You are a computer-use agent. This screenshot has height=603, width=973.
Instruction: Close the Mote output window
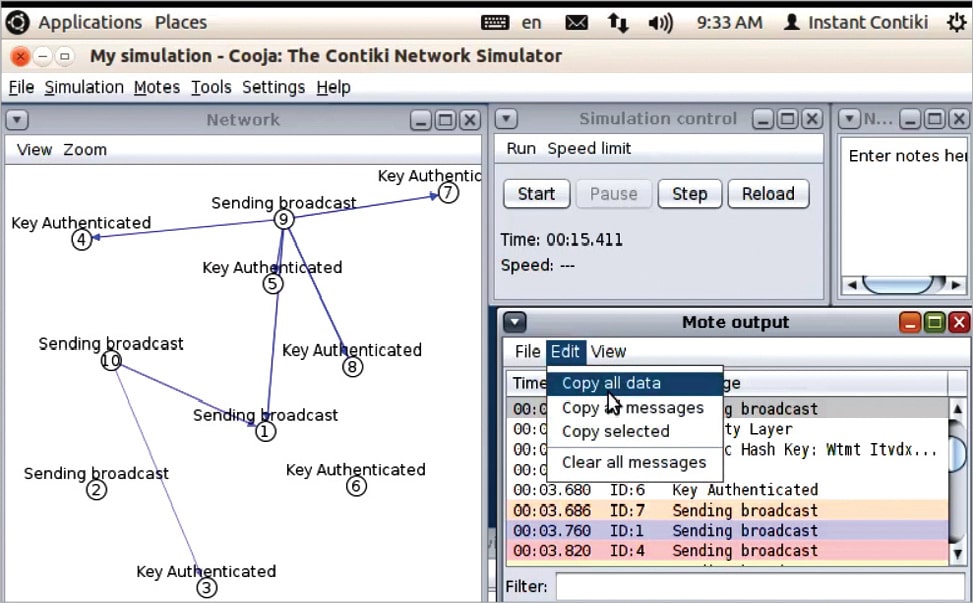point(959,322)
